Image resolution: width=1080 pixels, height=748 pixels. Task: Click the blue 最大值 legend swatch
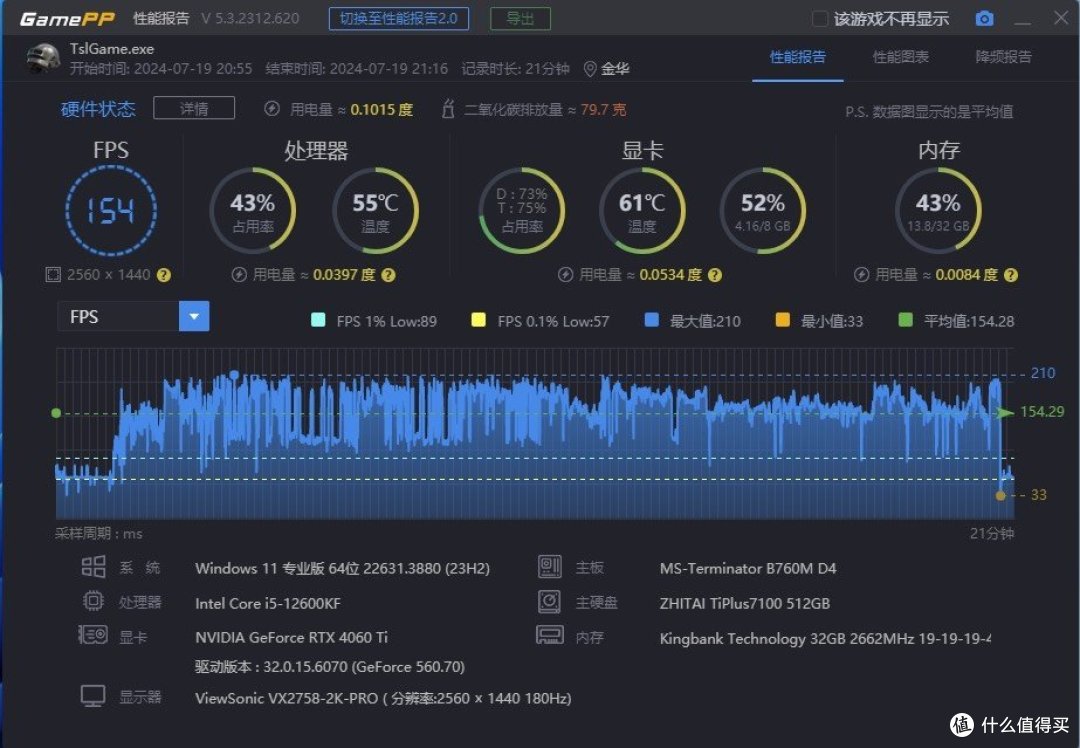tap(652, 320)
